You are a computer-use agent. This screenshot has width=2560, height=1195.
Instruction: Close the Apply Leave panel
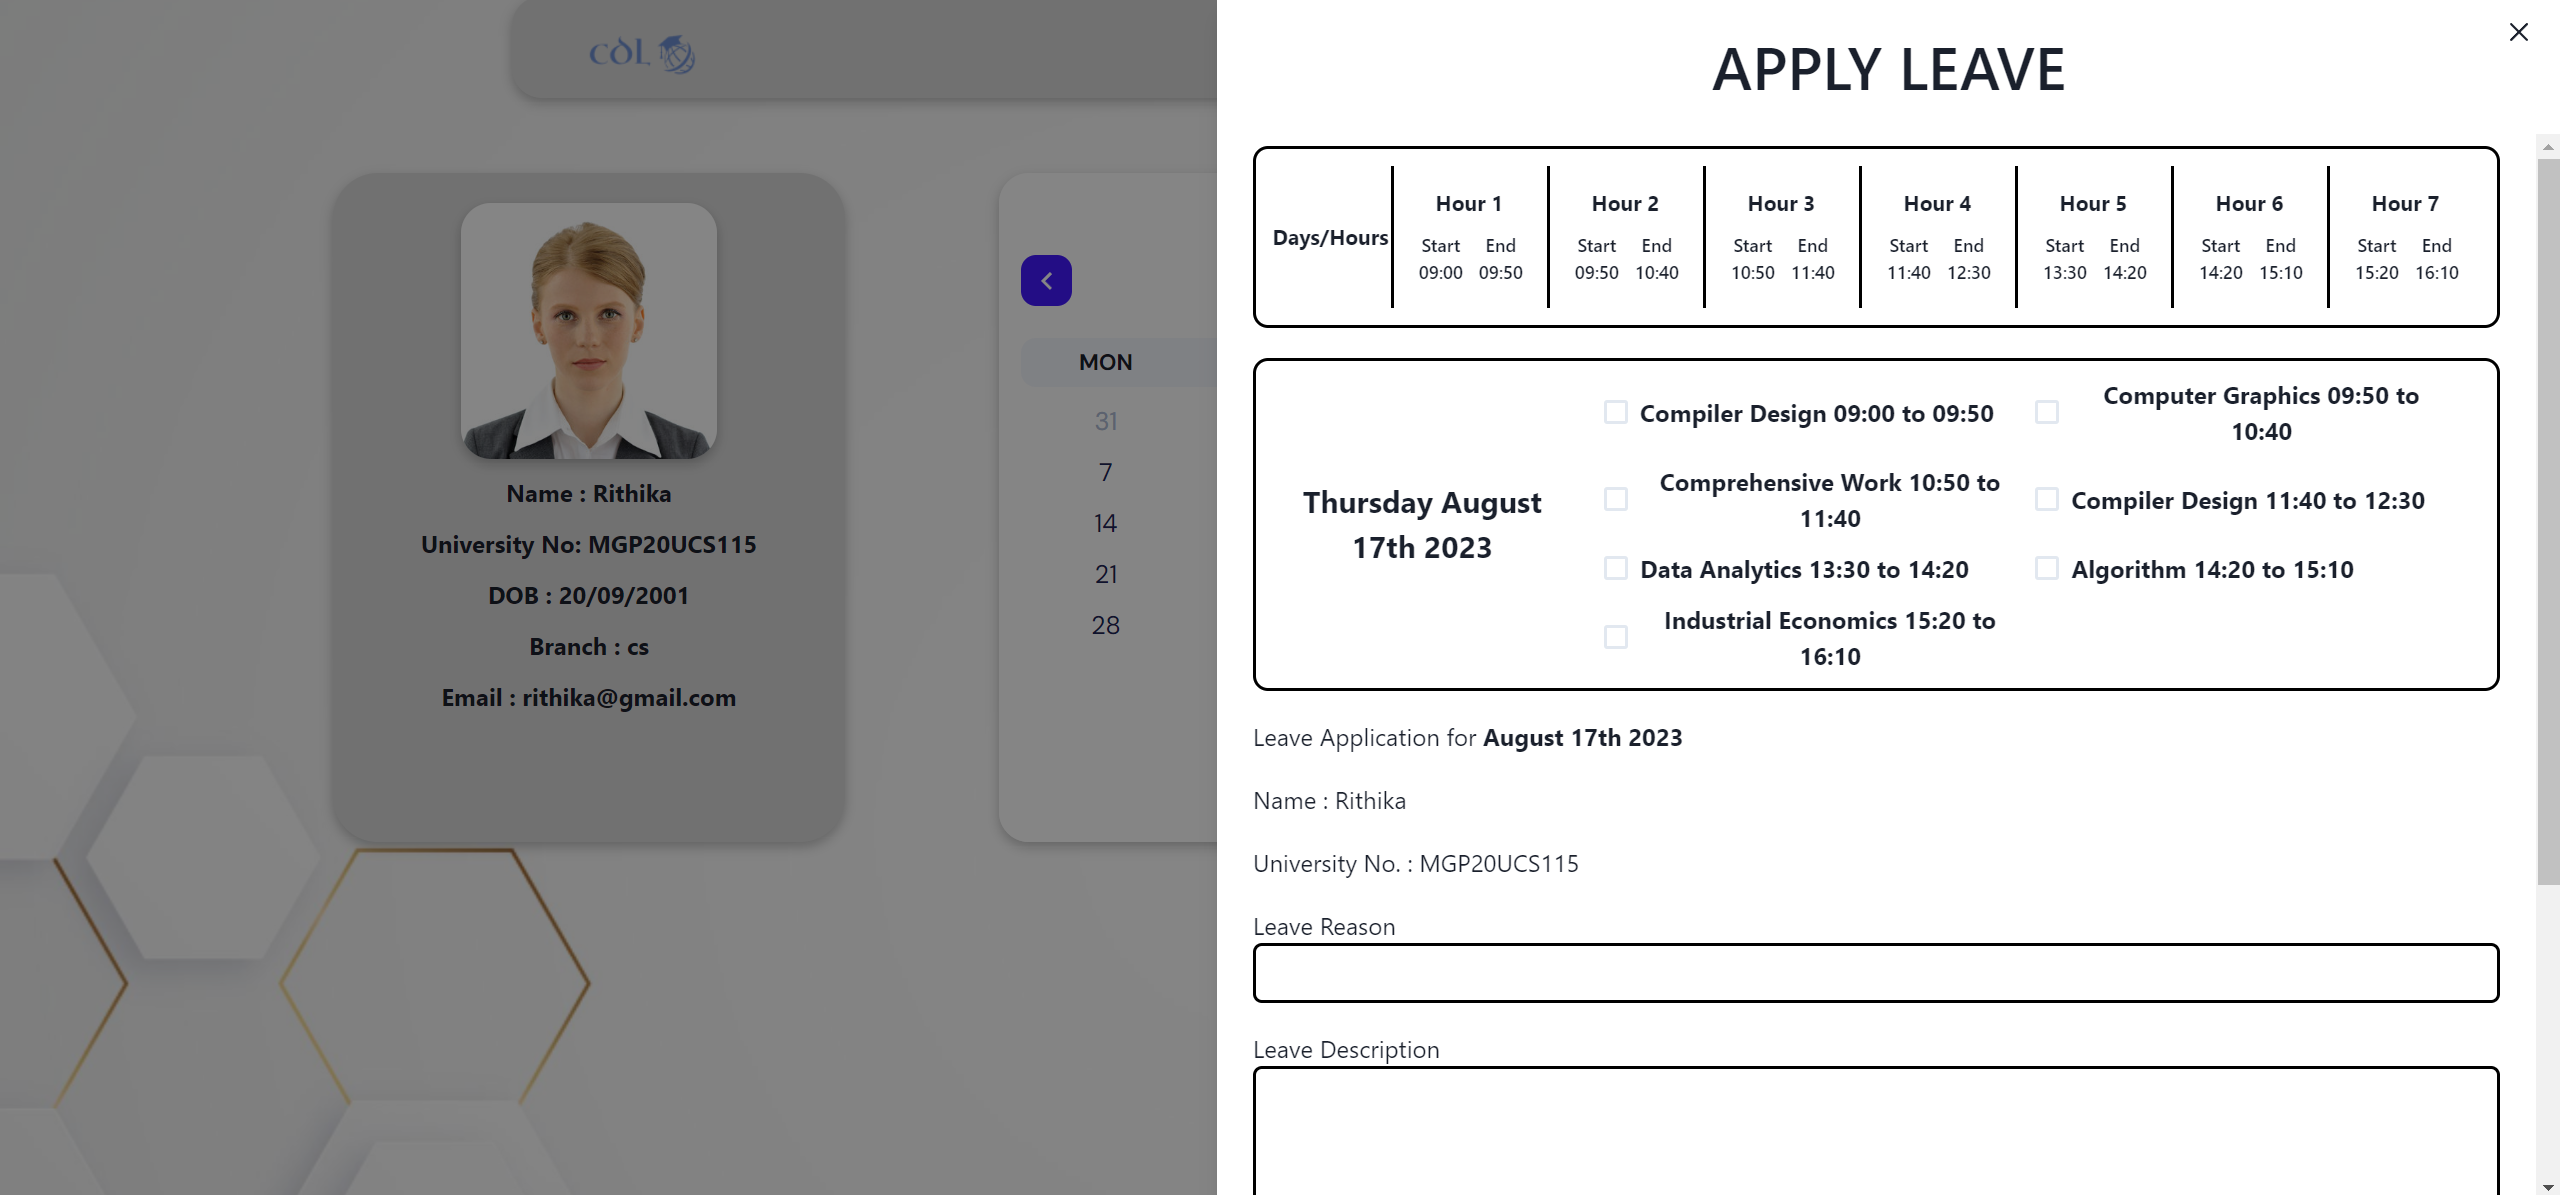pos(2518,32)
